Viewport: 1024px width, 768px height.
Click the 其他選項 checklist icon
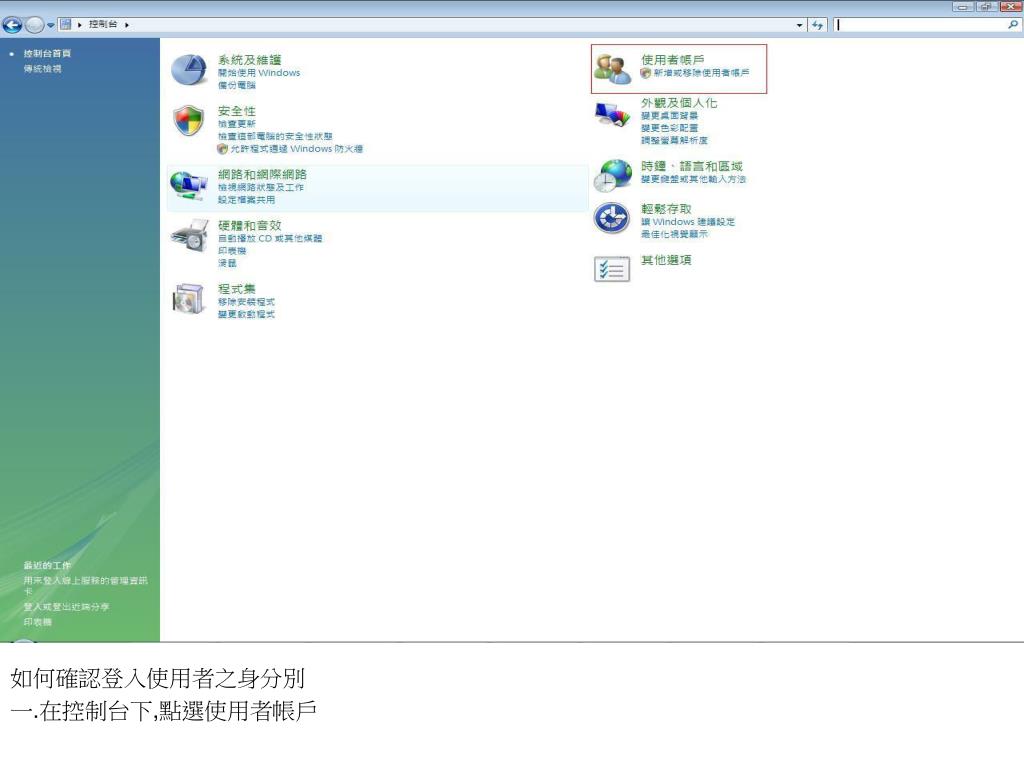pos(612,268)
